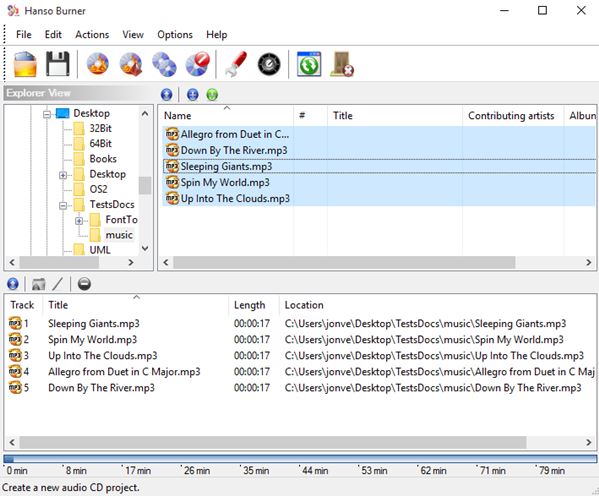599x496 pixels.
Task: Click green refresh icon in explorer toolbar
Action: 212,94
